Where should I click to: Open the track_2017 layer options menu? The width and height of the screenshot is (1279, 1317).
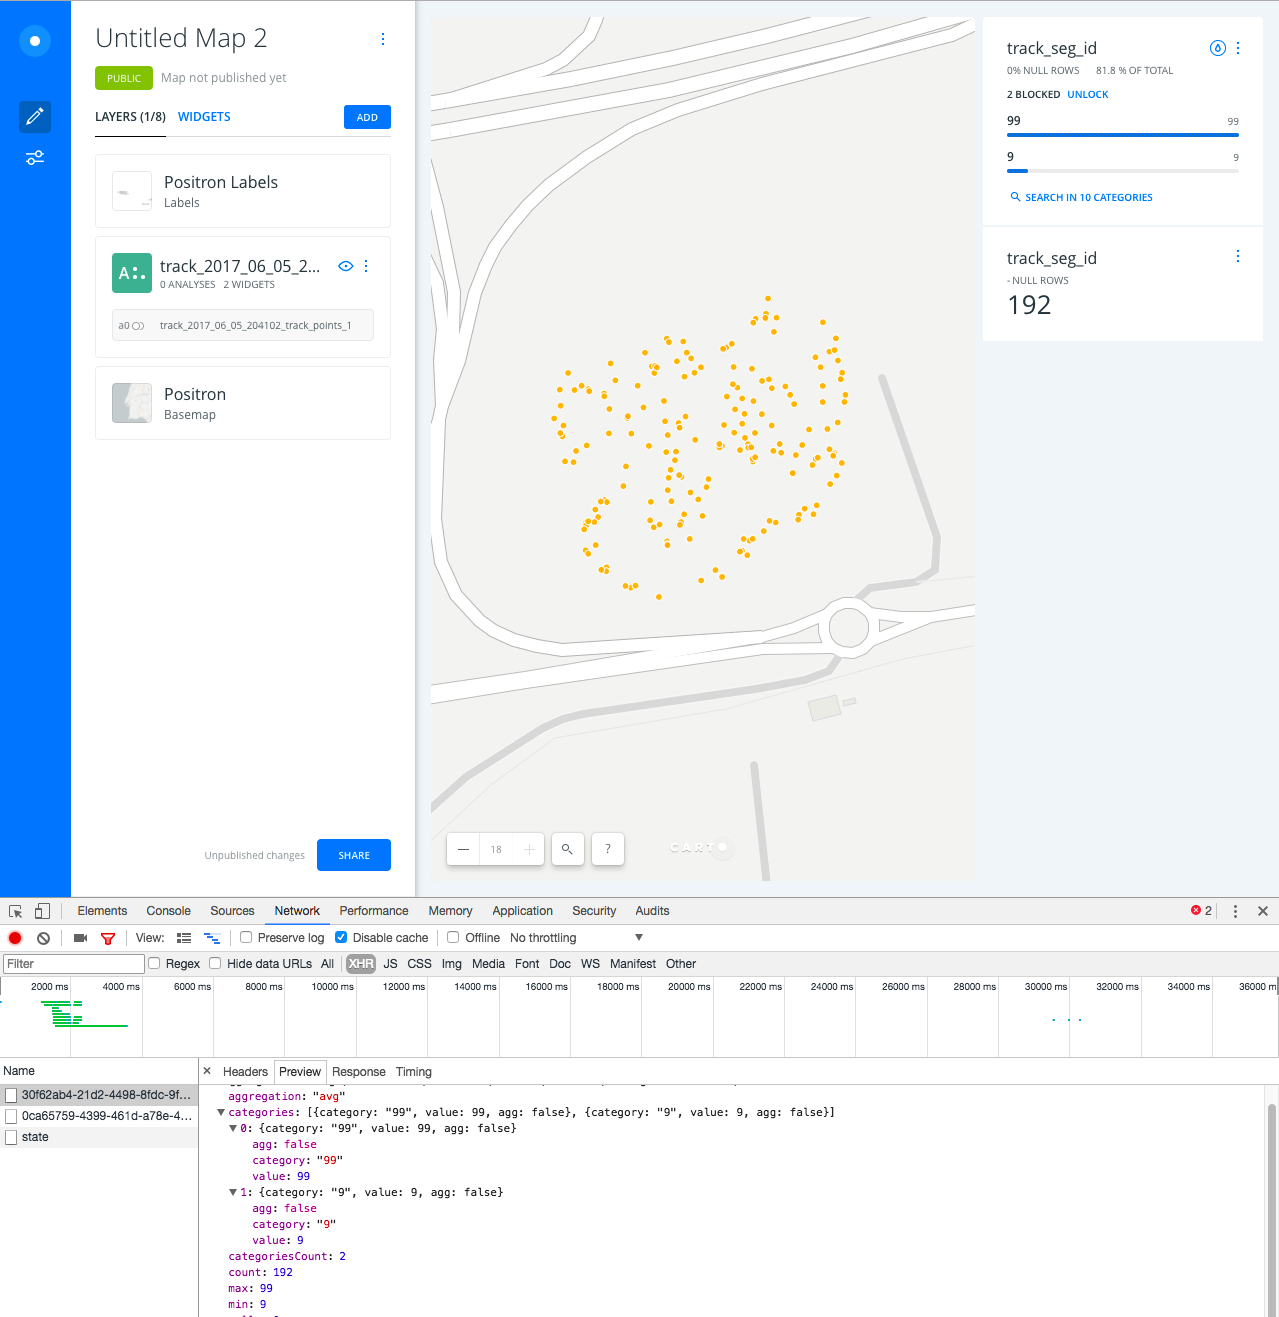[366, 266]
